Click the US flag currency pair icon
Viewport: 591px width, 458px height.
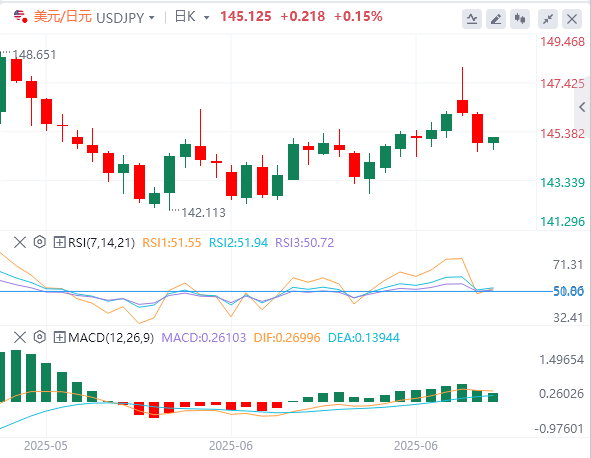tap(20, 17)
